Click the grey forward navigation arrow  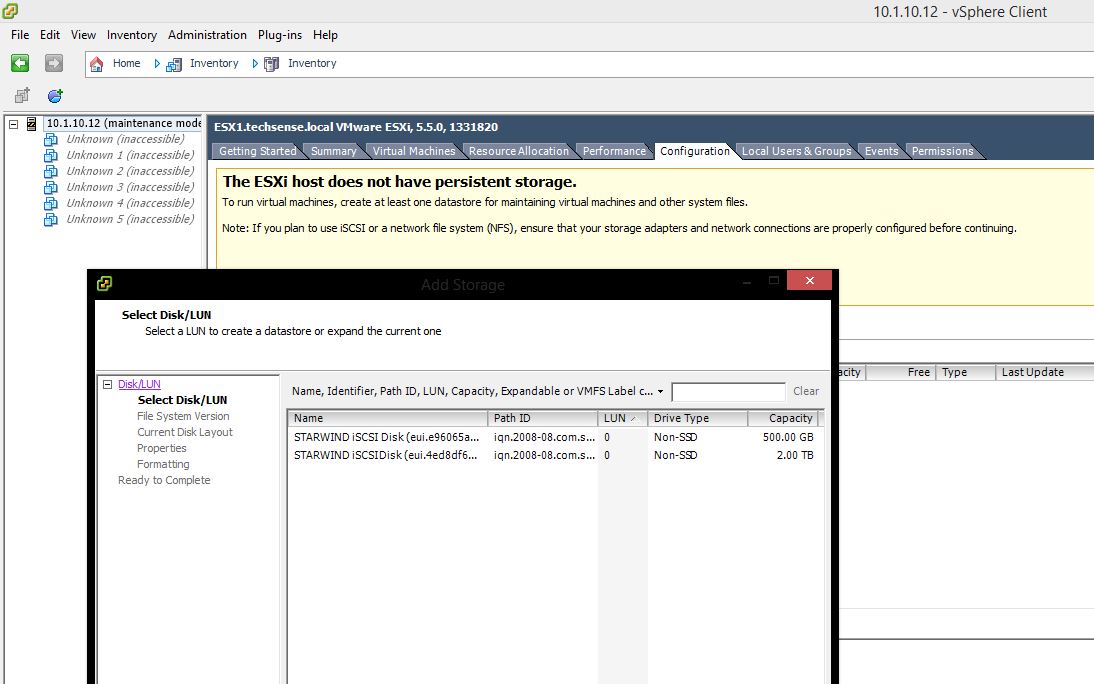coord(54,64)
